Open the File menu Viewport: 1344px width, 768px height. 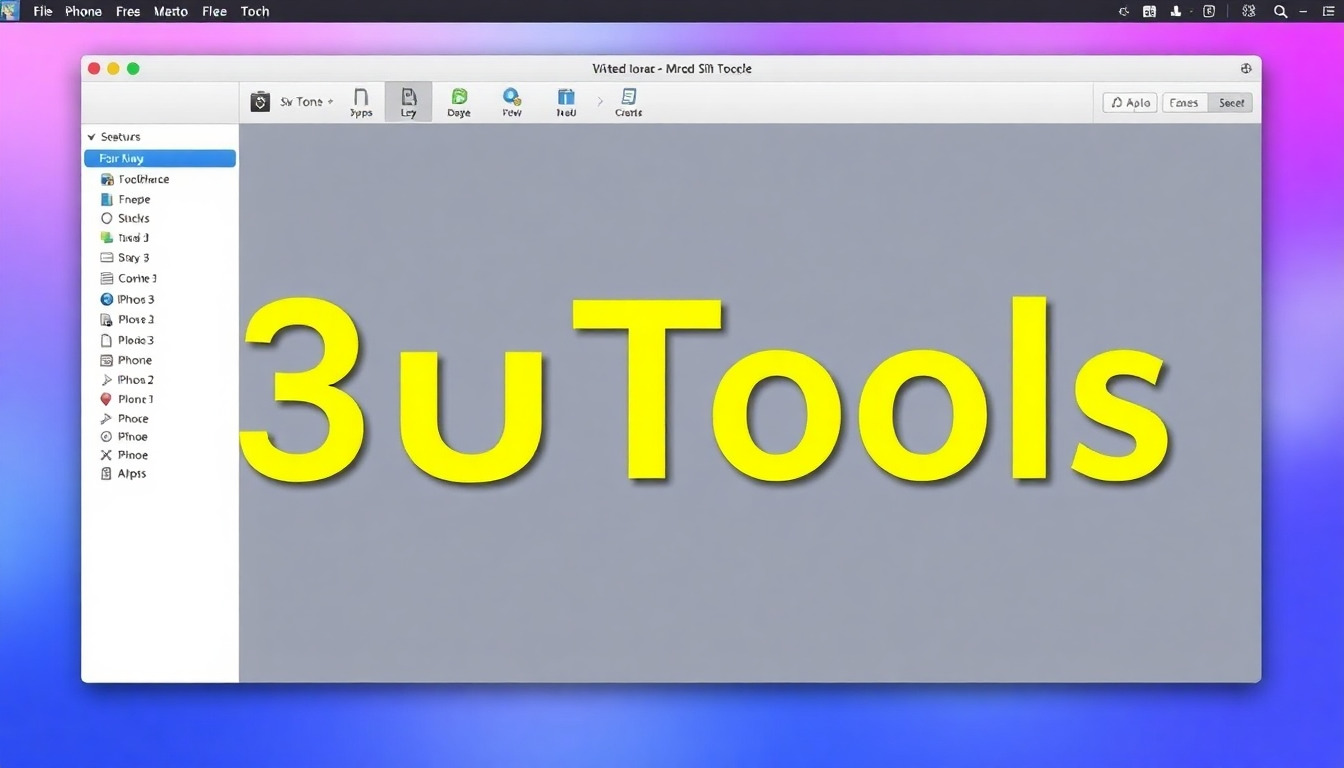coord(43,12)
